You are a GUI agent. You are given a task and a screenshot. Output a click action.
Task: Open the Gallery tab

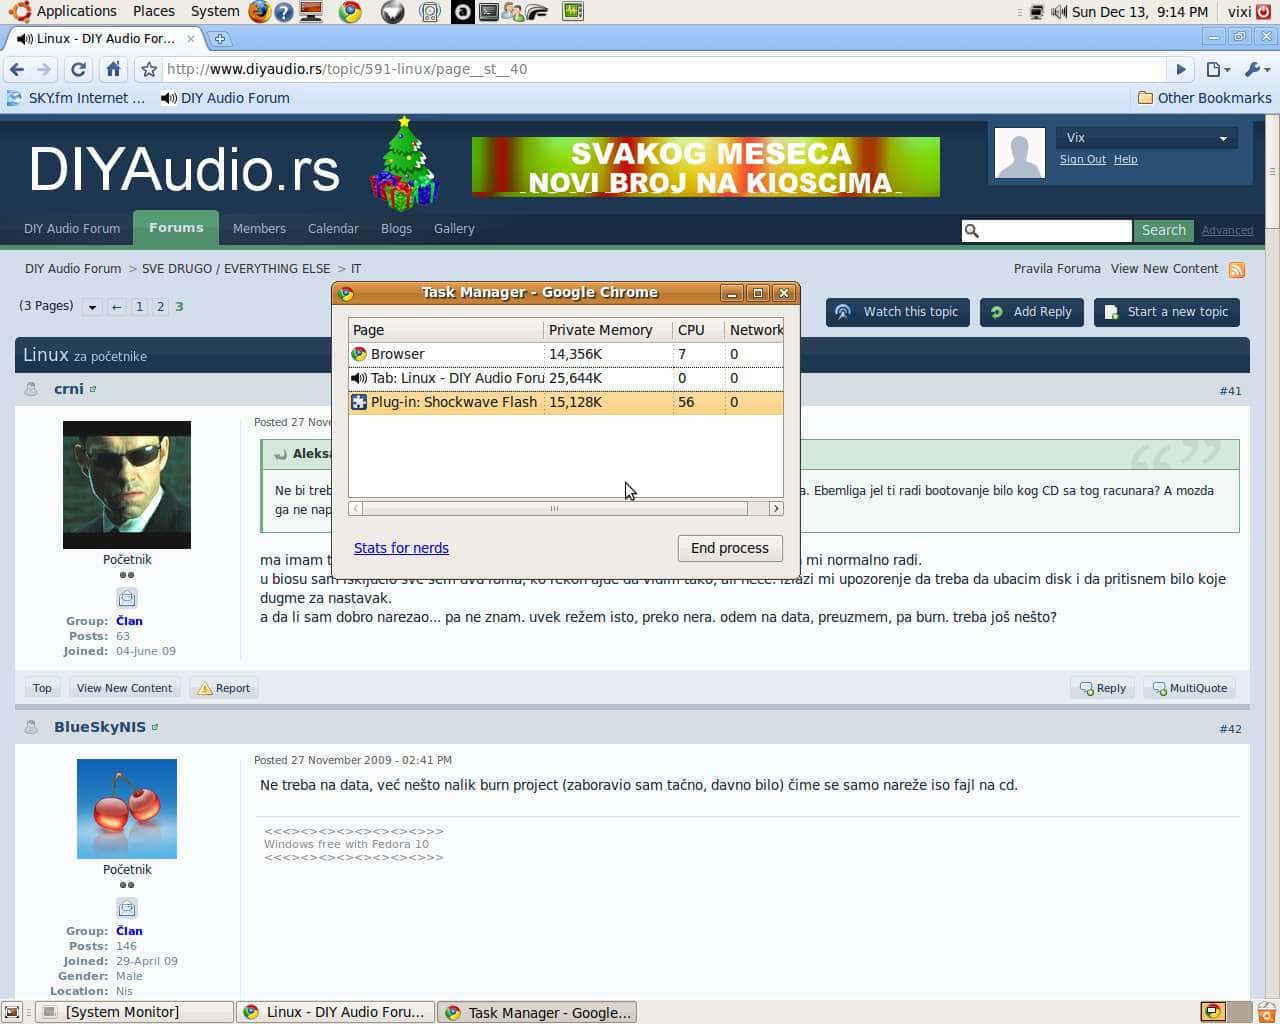(x=454, y=229)
